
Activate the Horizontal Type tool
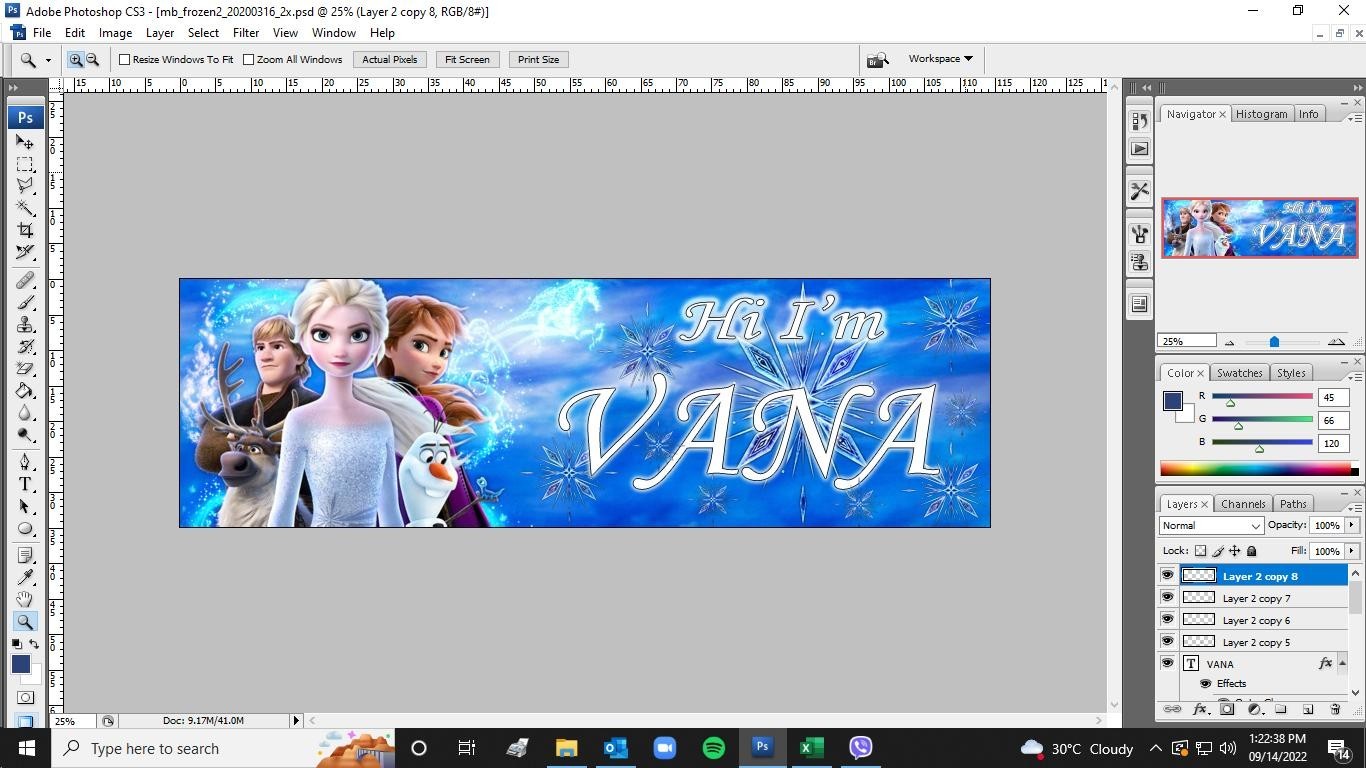(25, 484)
